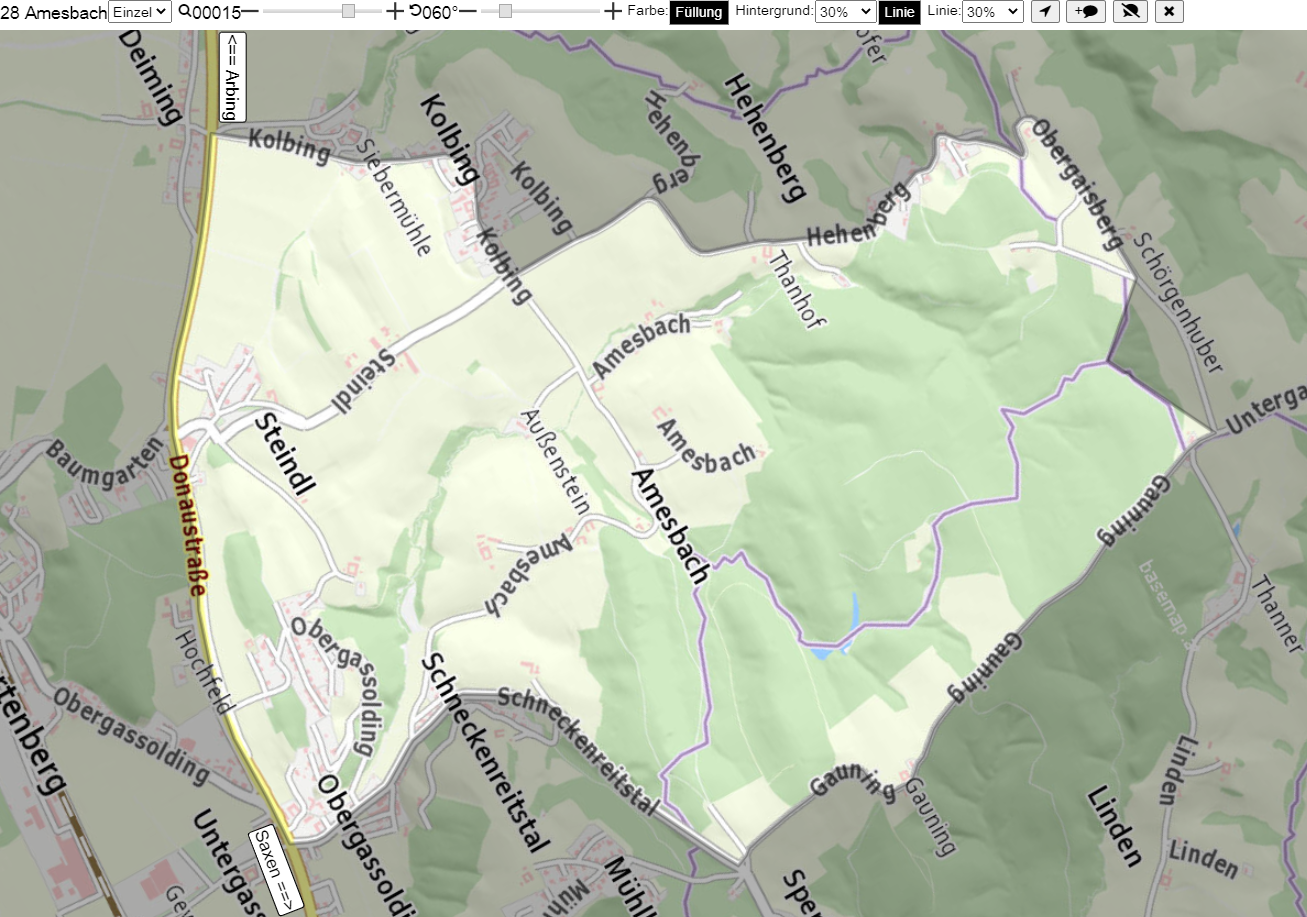Click the X close icon in the toolbar
This screenshot has height=917, width=1307.
coord(1169,12)
